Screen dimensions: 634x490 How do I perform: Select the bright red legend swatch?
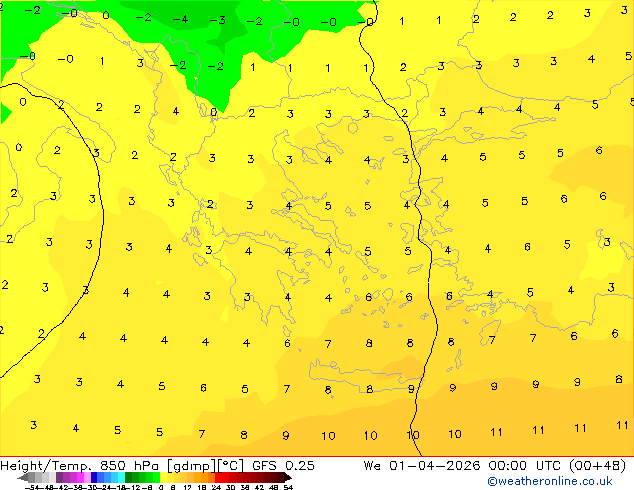click(218, 477)
